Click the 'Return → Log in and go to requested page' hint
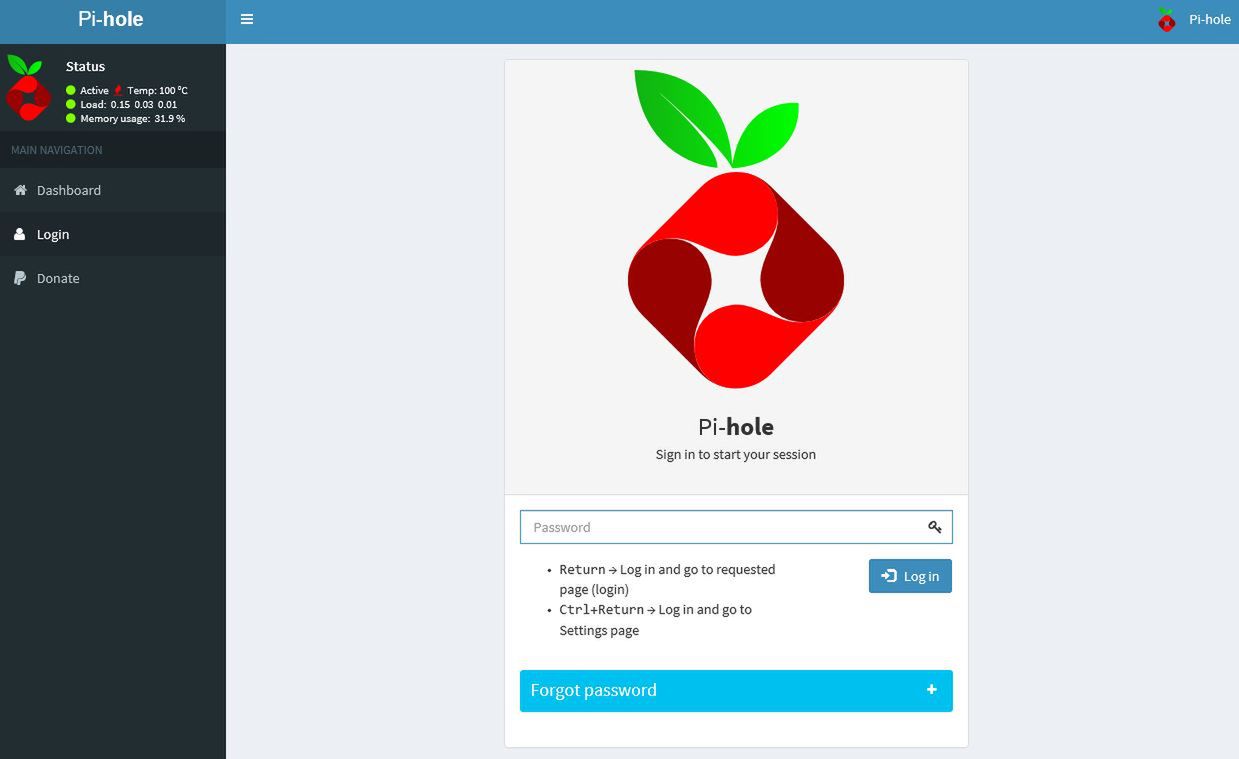This screenshot has width=1239, height=759. coord(667,579)
